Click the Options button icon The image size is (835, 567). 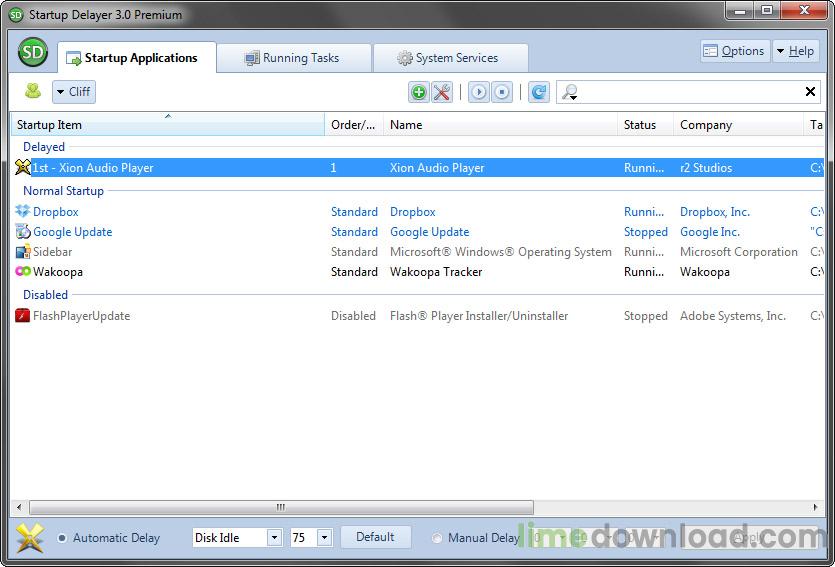click(x=710, y=51)
